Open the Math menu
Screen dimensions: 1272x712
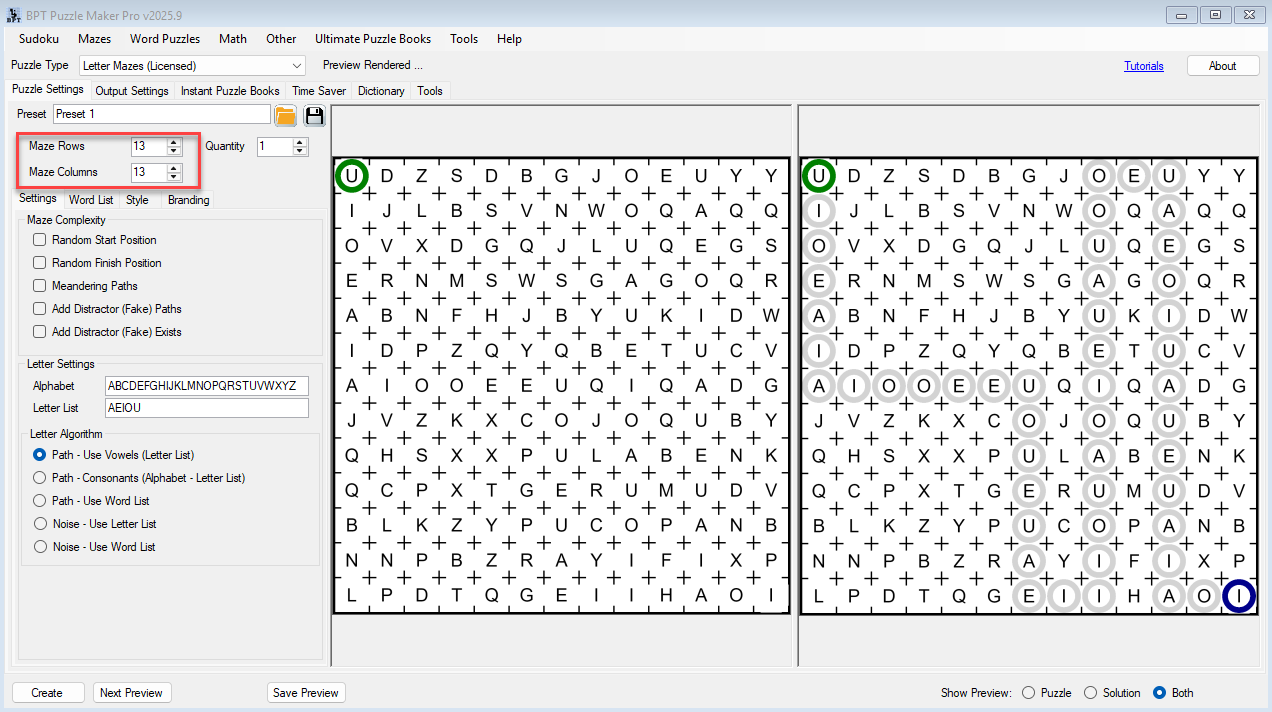point(233,39)
